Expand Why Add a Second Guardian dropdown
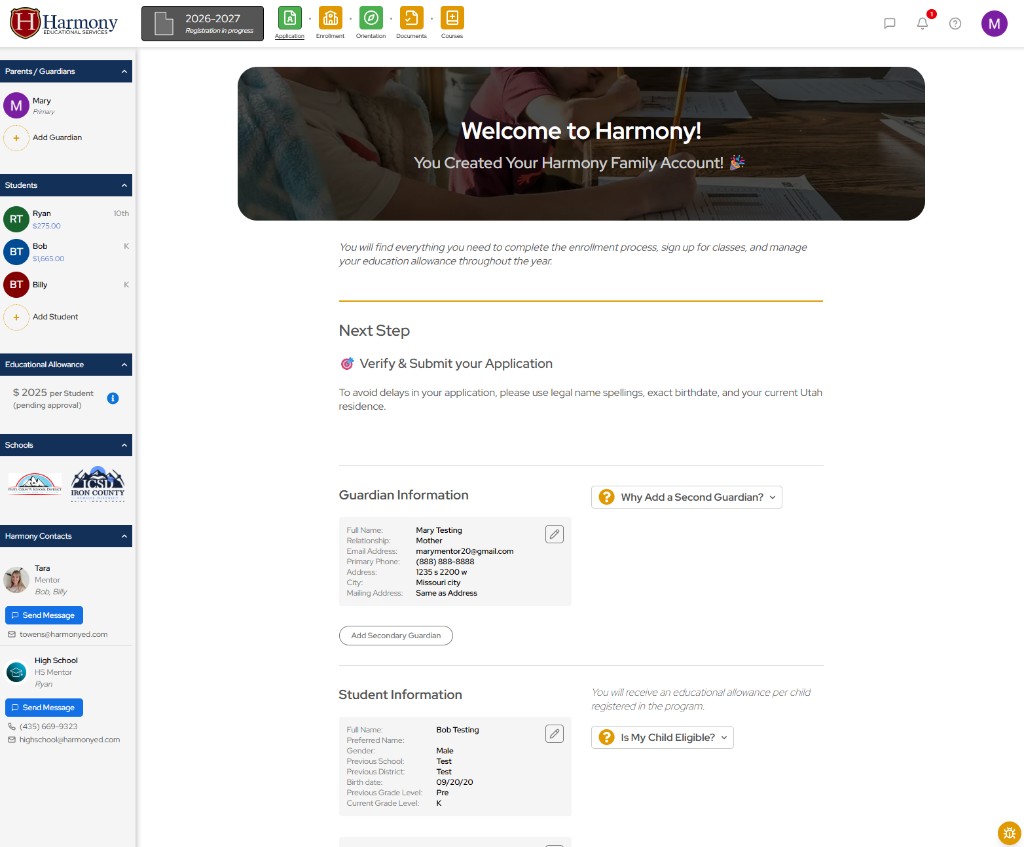This screenshot has width=1024, height=847. [686, 497]
